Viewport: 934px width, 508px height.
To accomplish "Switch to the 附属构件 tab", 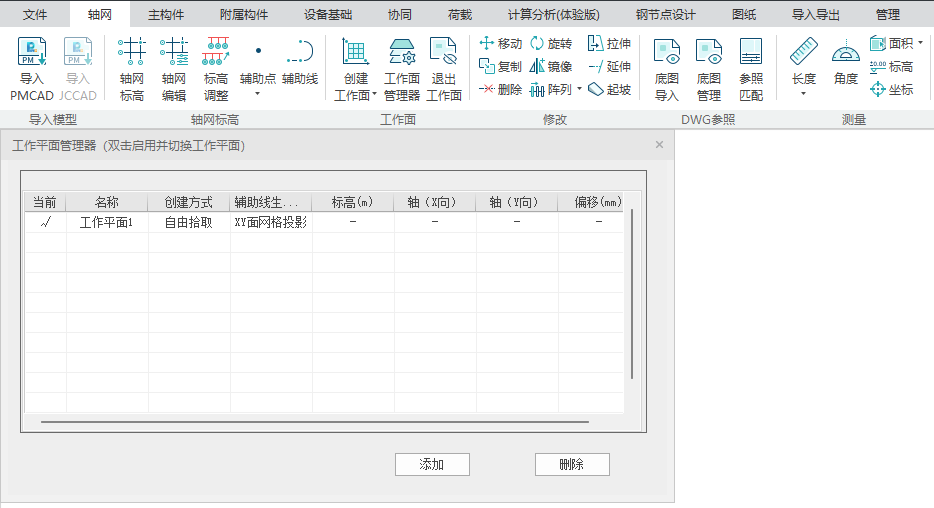I will pyautogui.click(x=244, y=14).
